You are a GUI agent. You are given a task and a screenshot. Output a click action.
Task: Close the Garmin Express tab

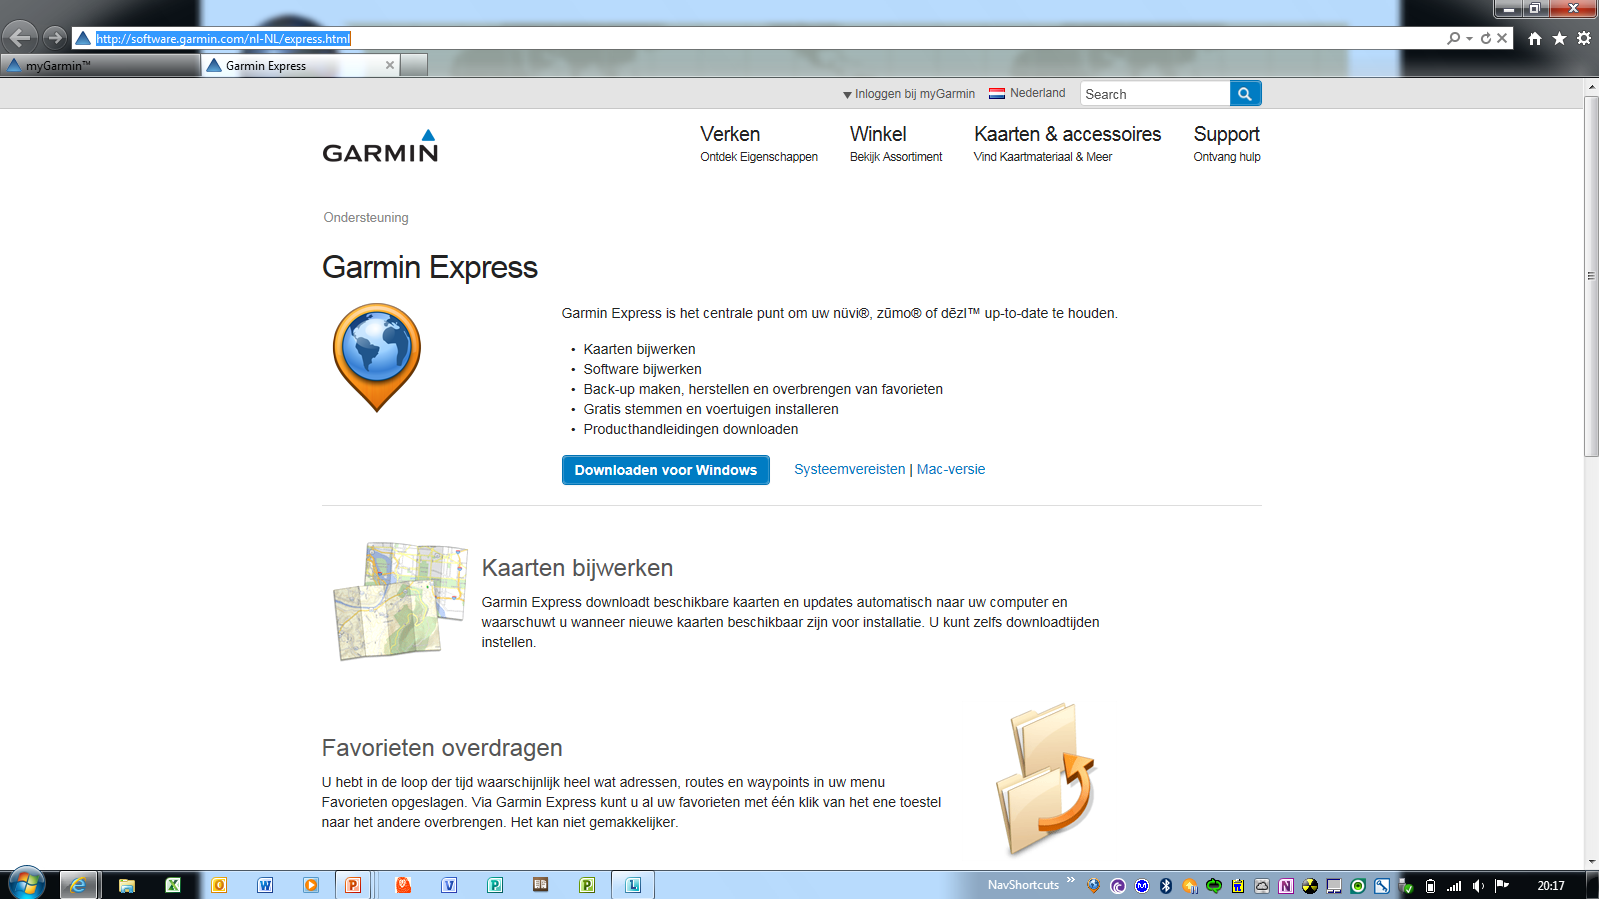pos(390,65)
